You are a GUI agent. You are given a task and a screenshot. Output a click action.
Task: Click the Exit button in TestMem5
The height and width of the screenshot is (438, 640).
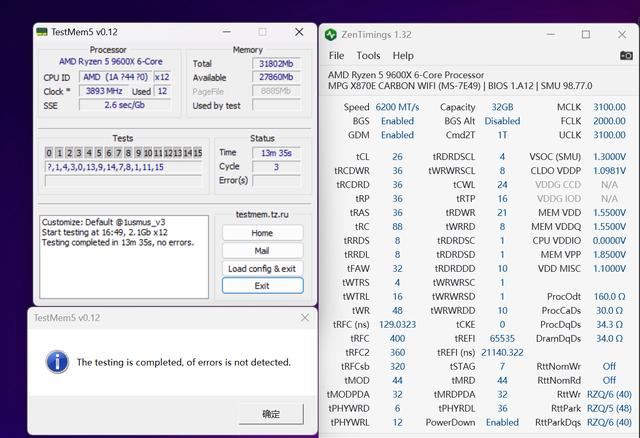[x=262, y=286]
